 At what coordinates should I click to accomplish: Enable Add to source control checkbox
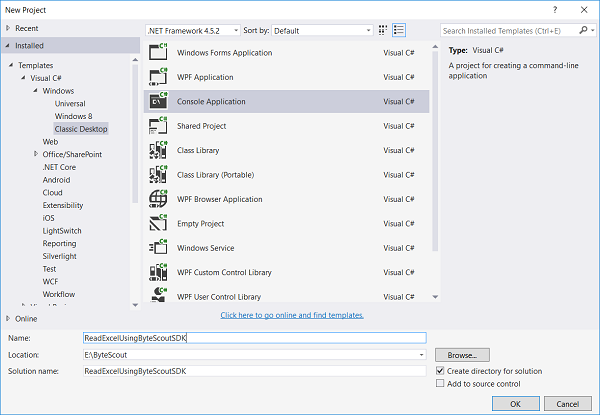[440, 383]
